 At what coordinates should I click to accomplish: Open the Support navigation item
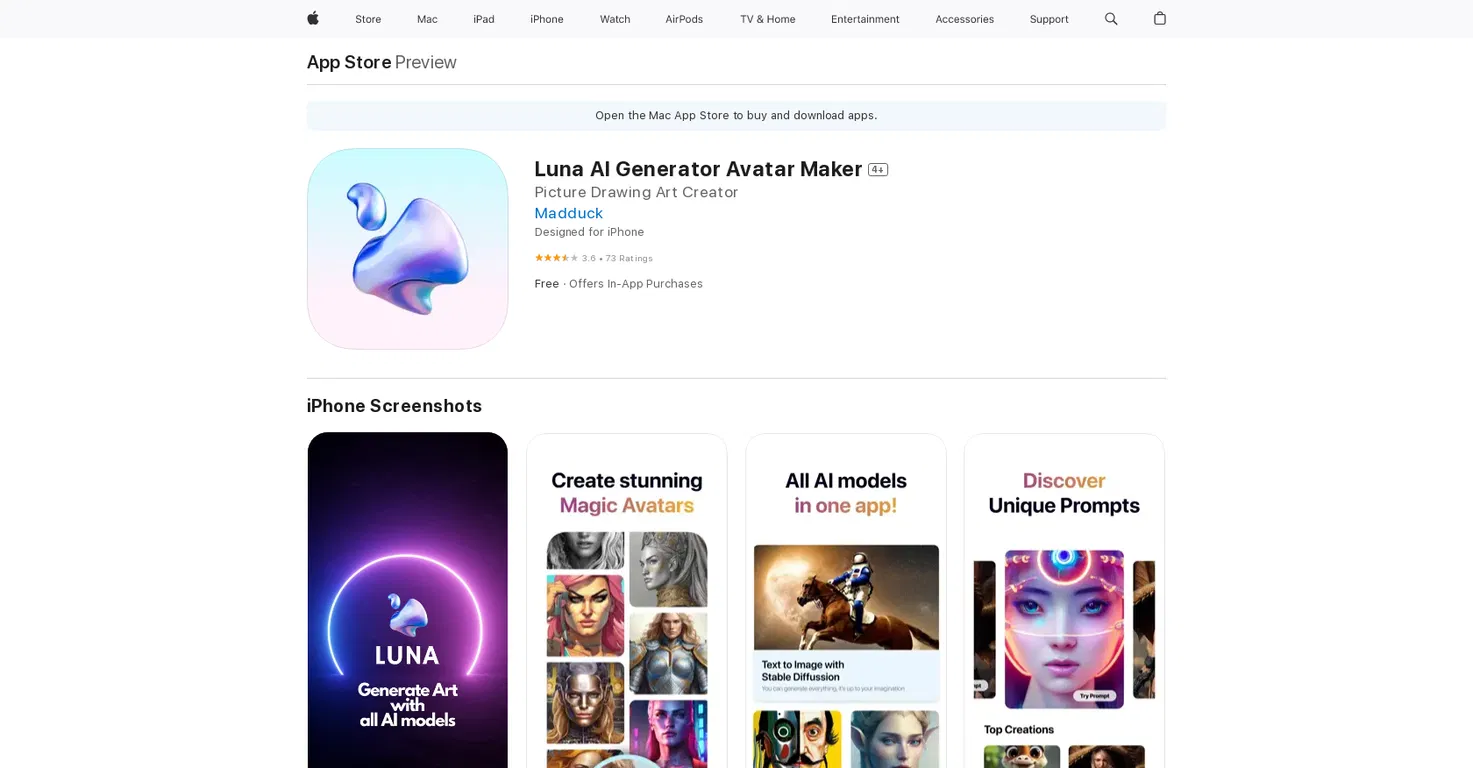(x=1049, y=19)
